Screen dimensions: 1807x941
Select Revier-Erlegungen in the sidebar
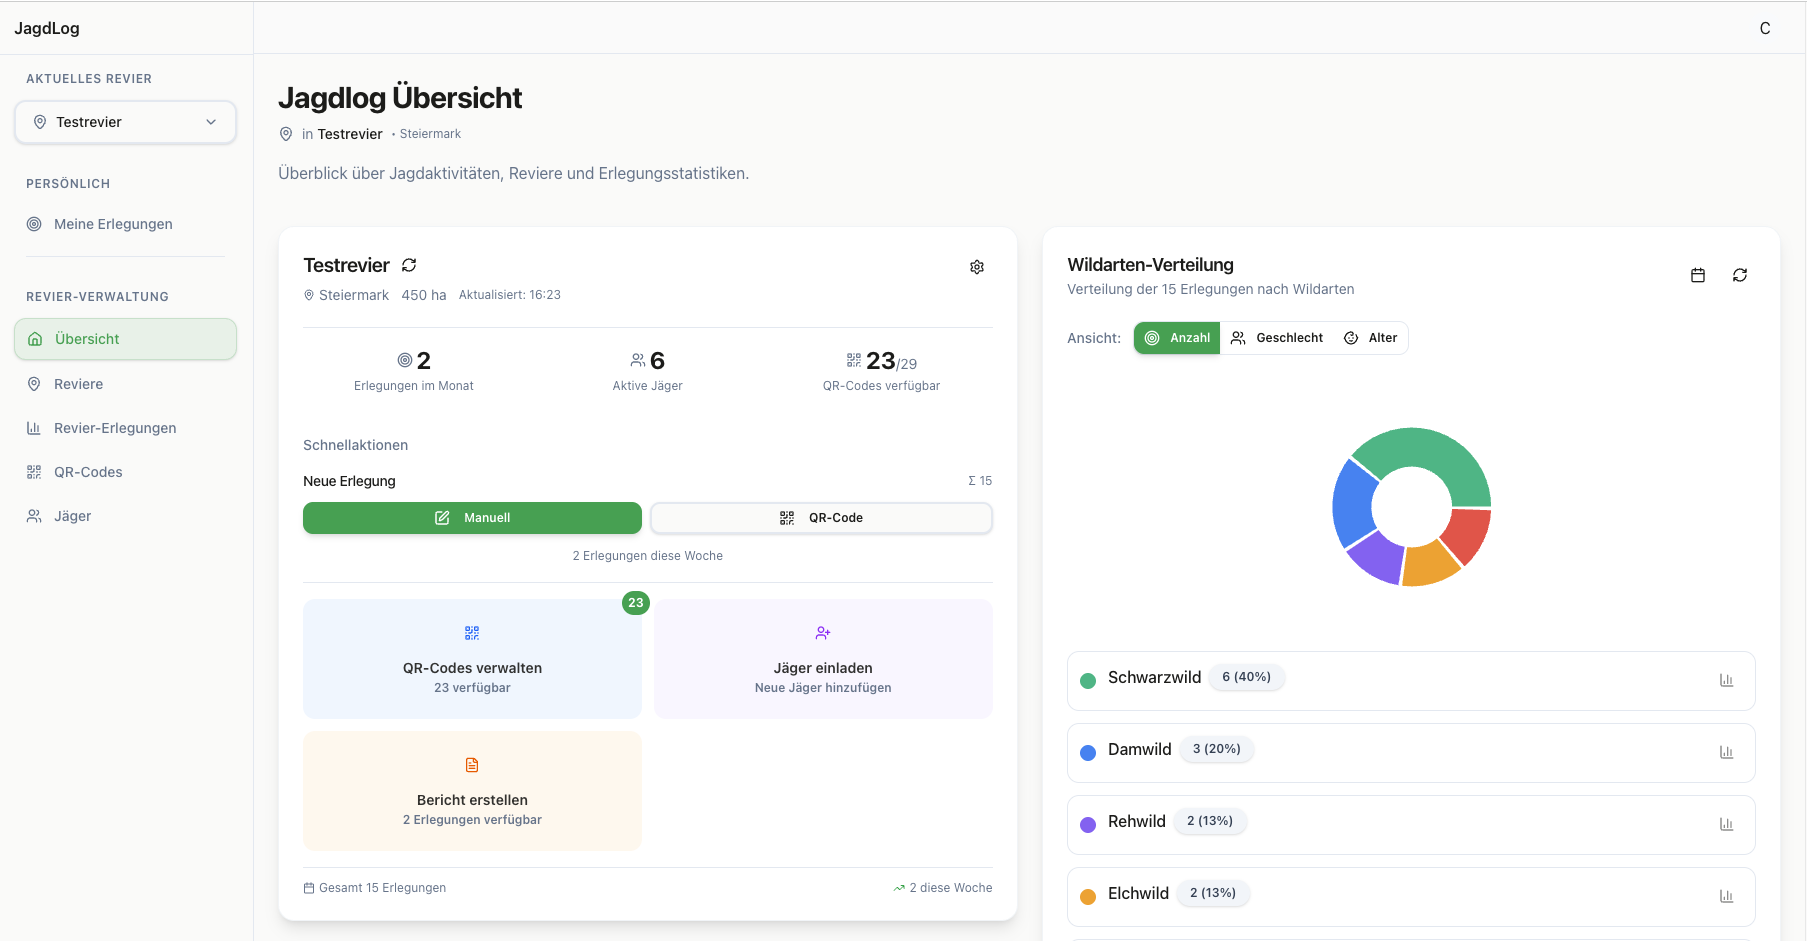point(113,427)
